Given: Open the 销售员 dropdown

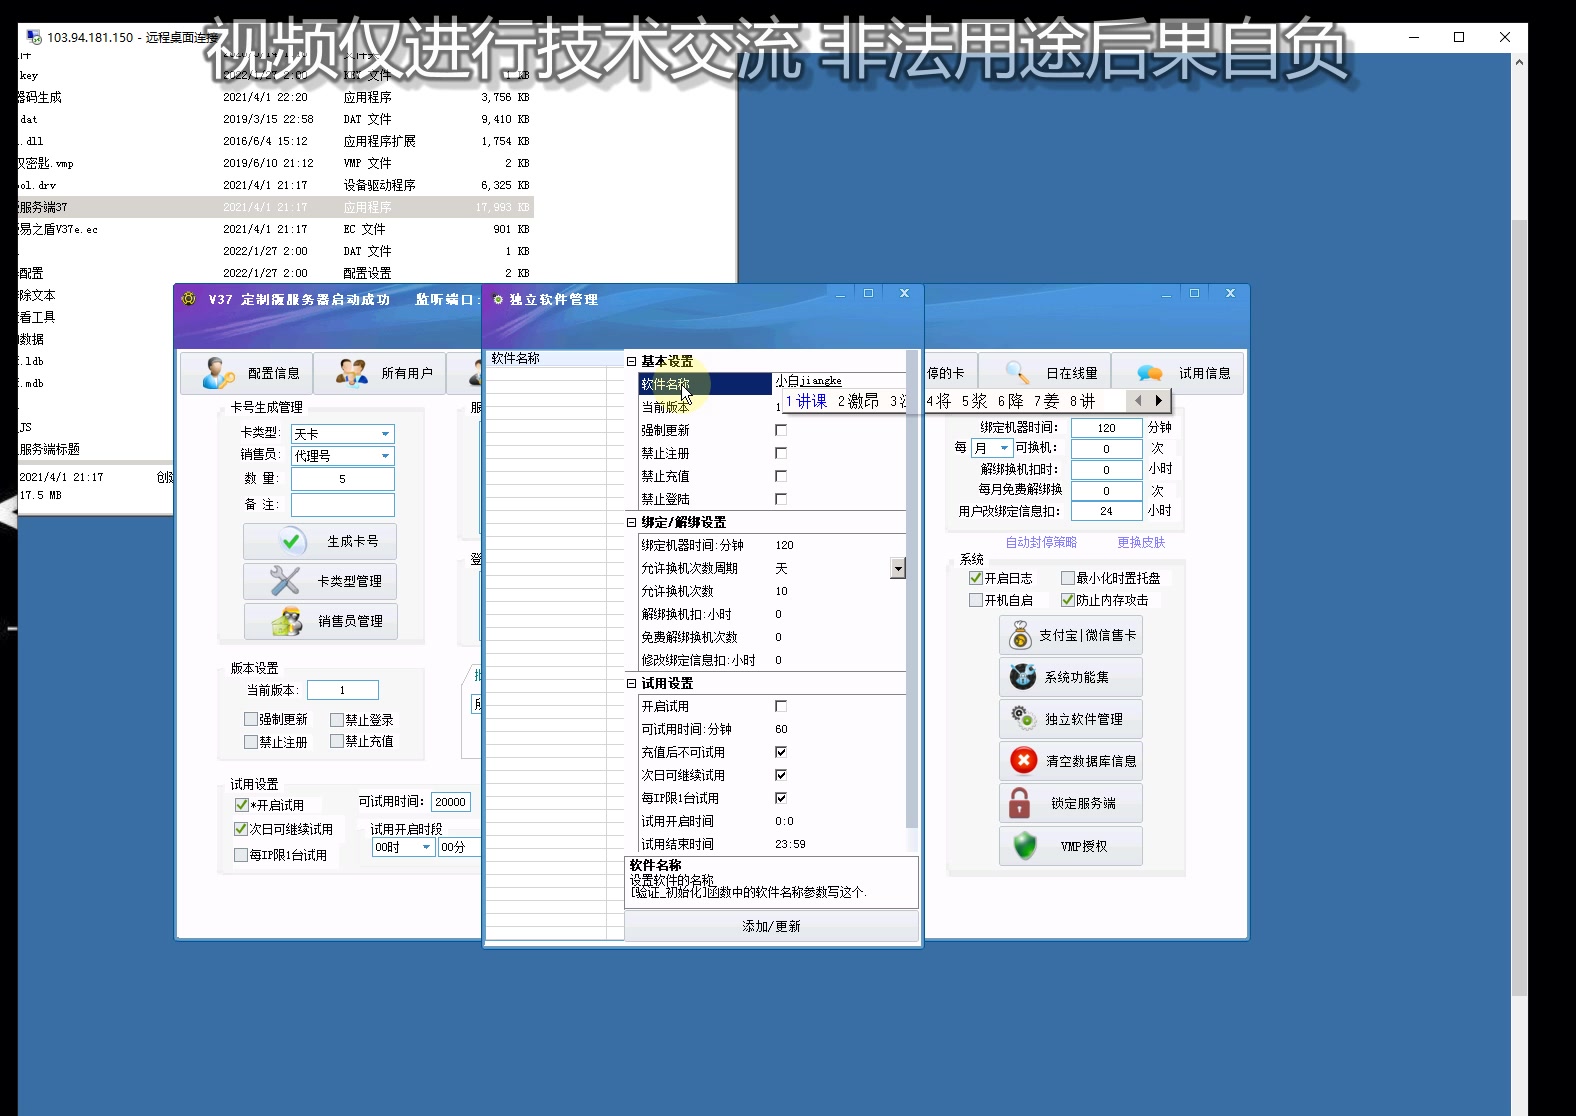Looking at the screenshot, I should 385,456.
